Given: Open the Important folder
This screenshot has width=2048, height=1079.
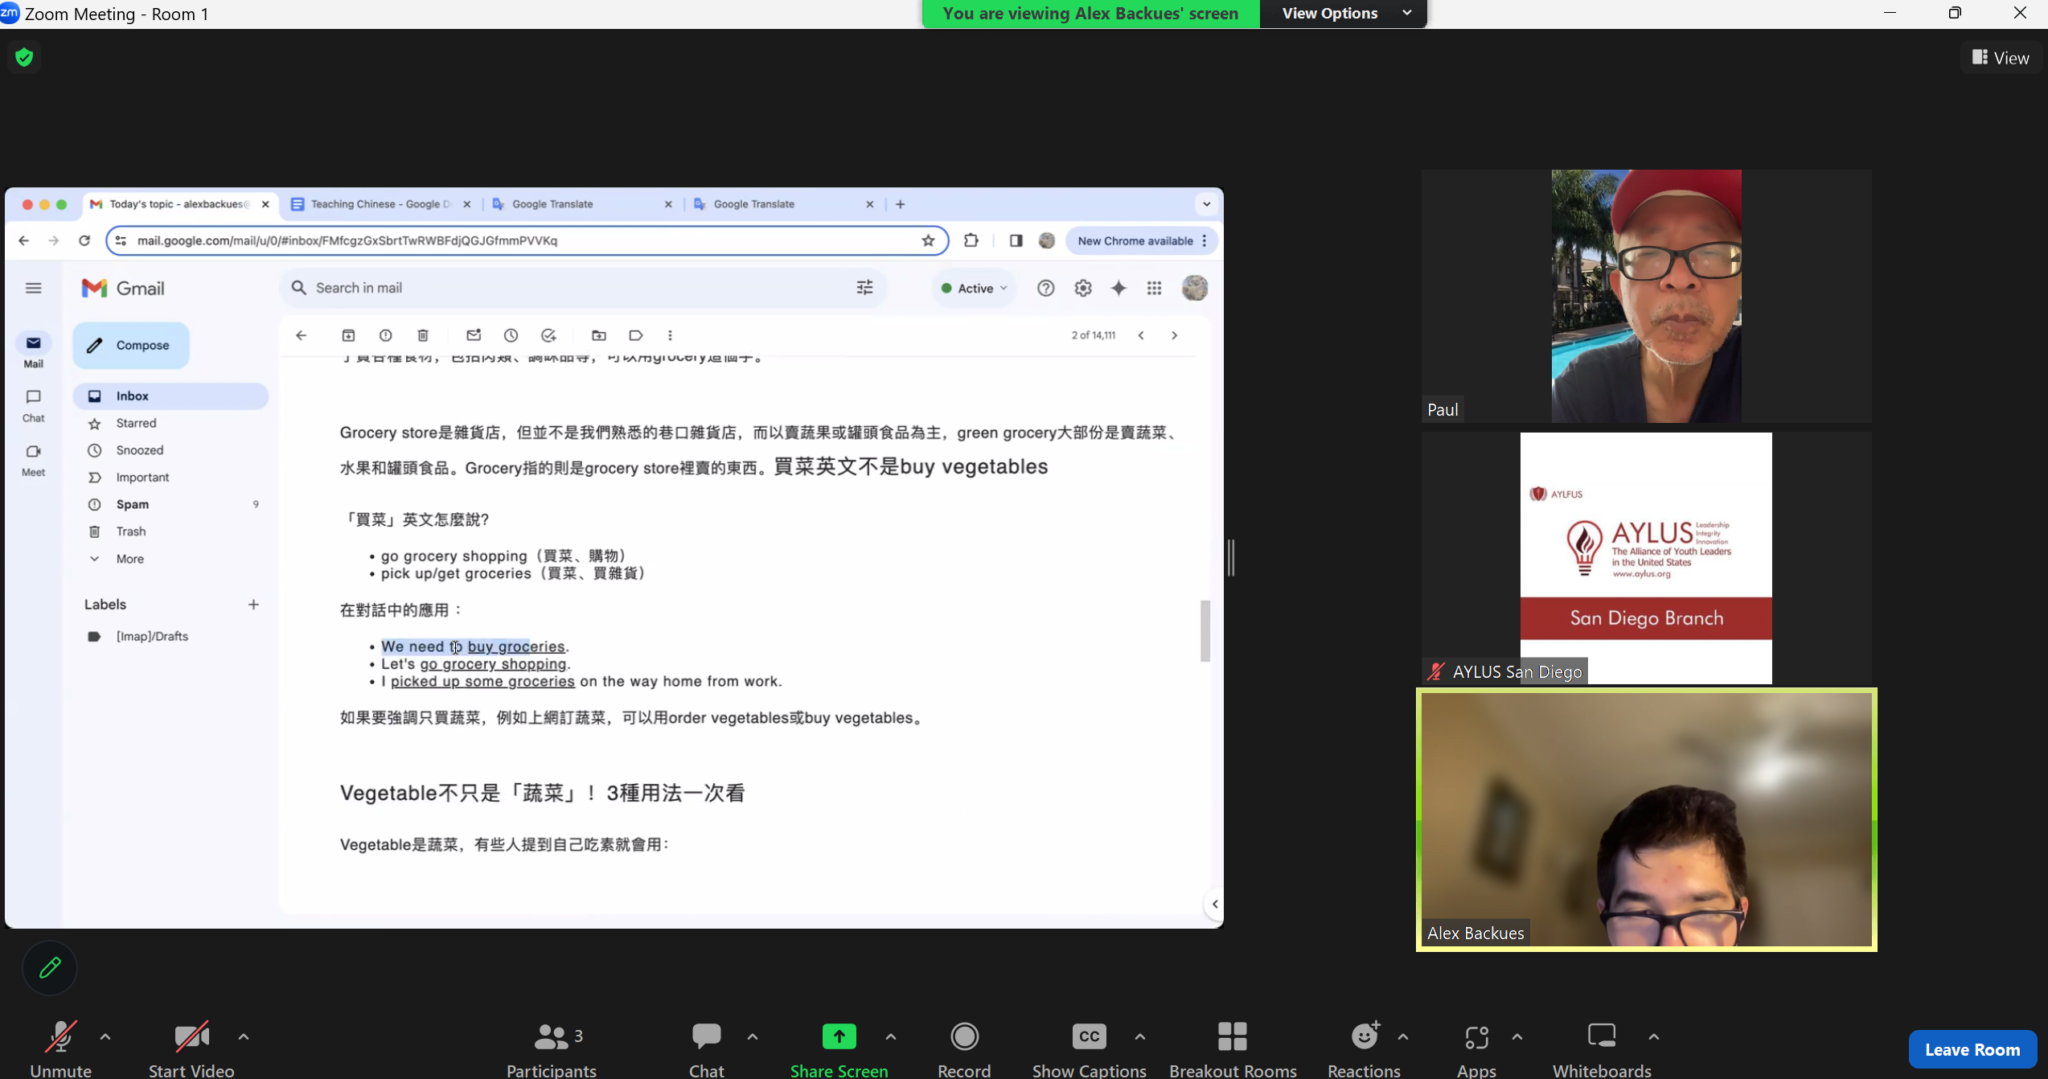Looking at the screenshot, I should [x=171, y=477].
